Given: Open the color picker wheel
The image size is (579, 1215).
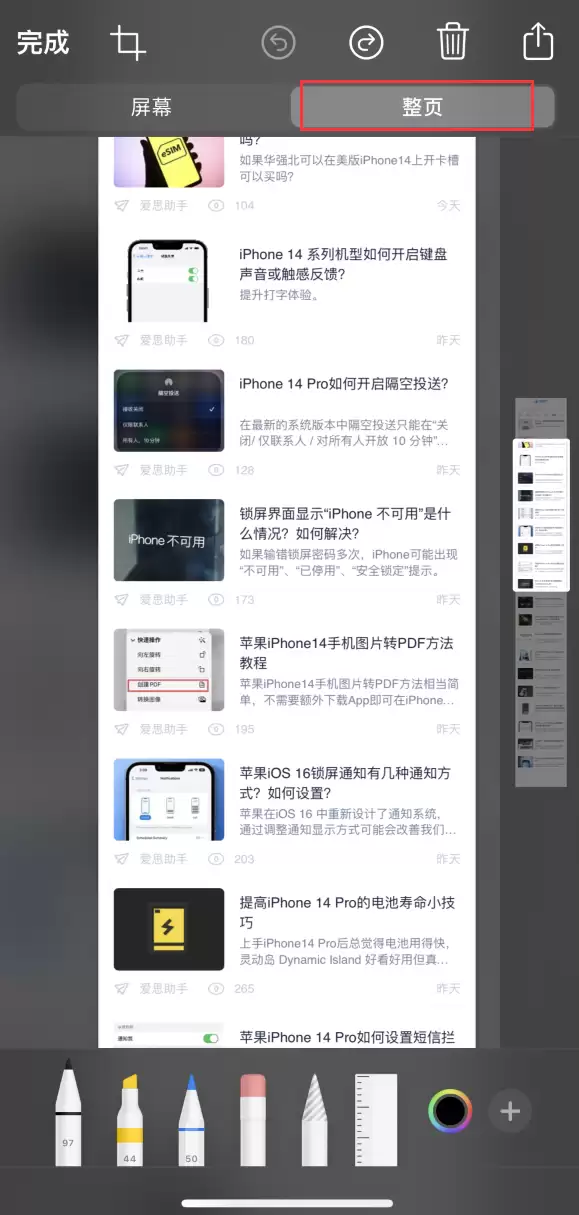Looking at the screenshot, I should click(450, 1110).
